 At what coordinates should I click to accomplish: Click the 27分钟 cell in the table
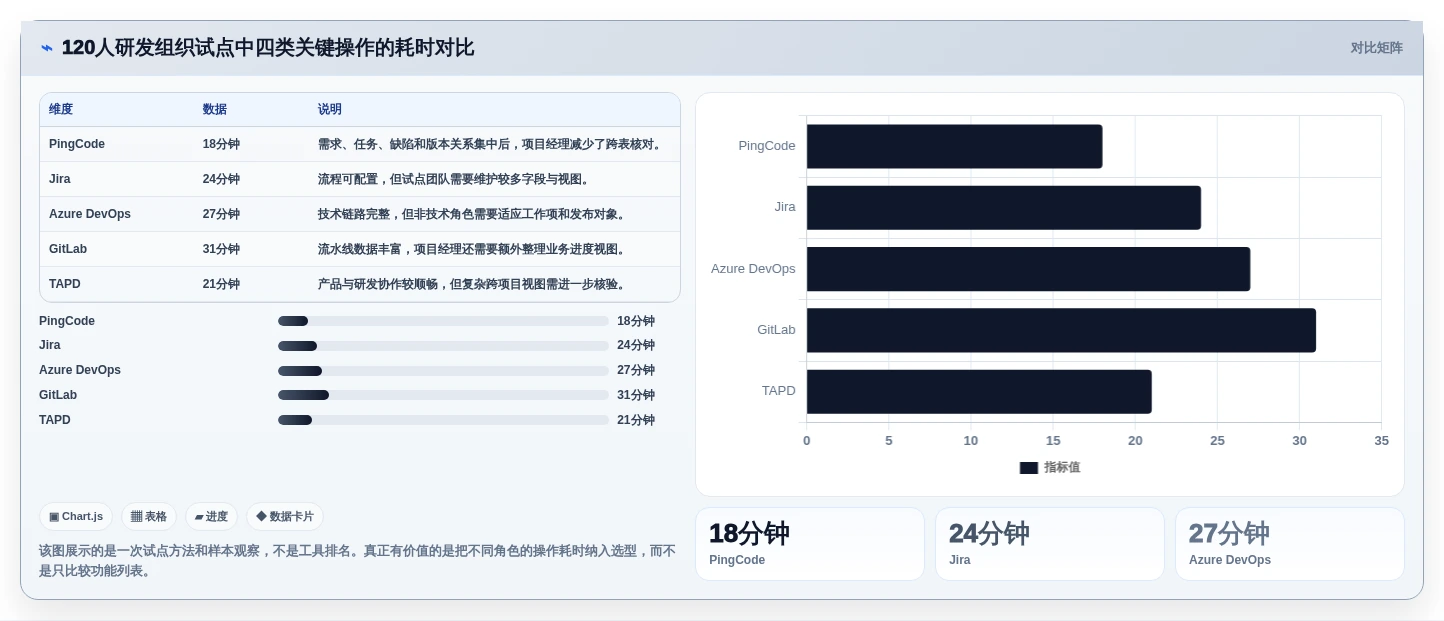(221, 214)
